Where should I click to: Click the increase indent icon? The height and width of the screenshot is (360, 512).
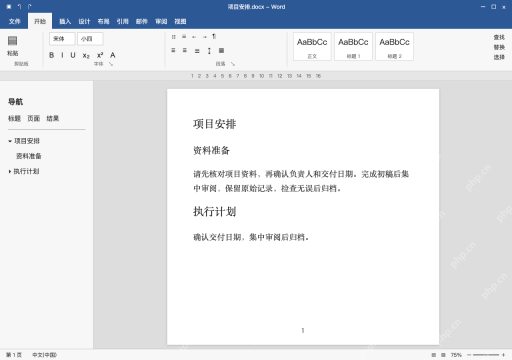(x=204, y=37)
